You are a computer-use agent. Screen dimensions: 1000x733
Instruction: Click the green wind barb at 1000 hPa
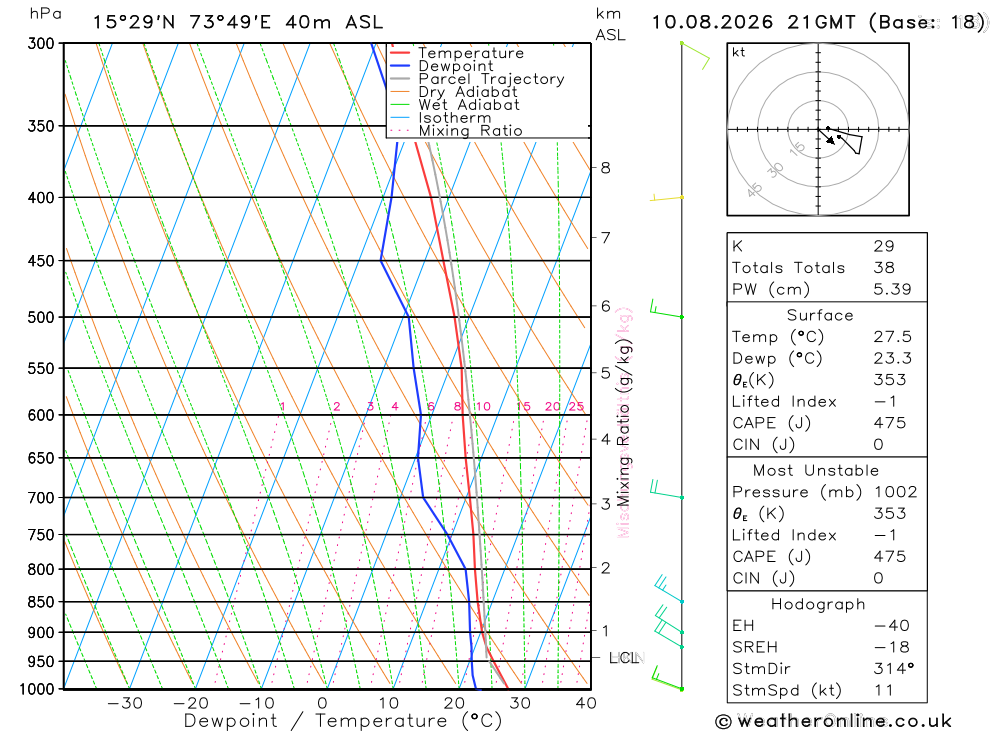click(667, 678)
